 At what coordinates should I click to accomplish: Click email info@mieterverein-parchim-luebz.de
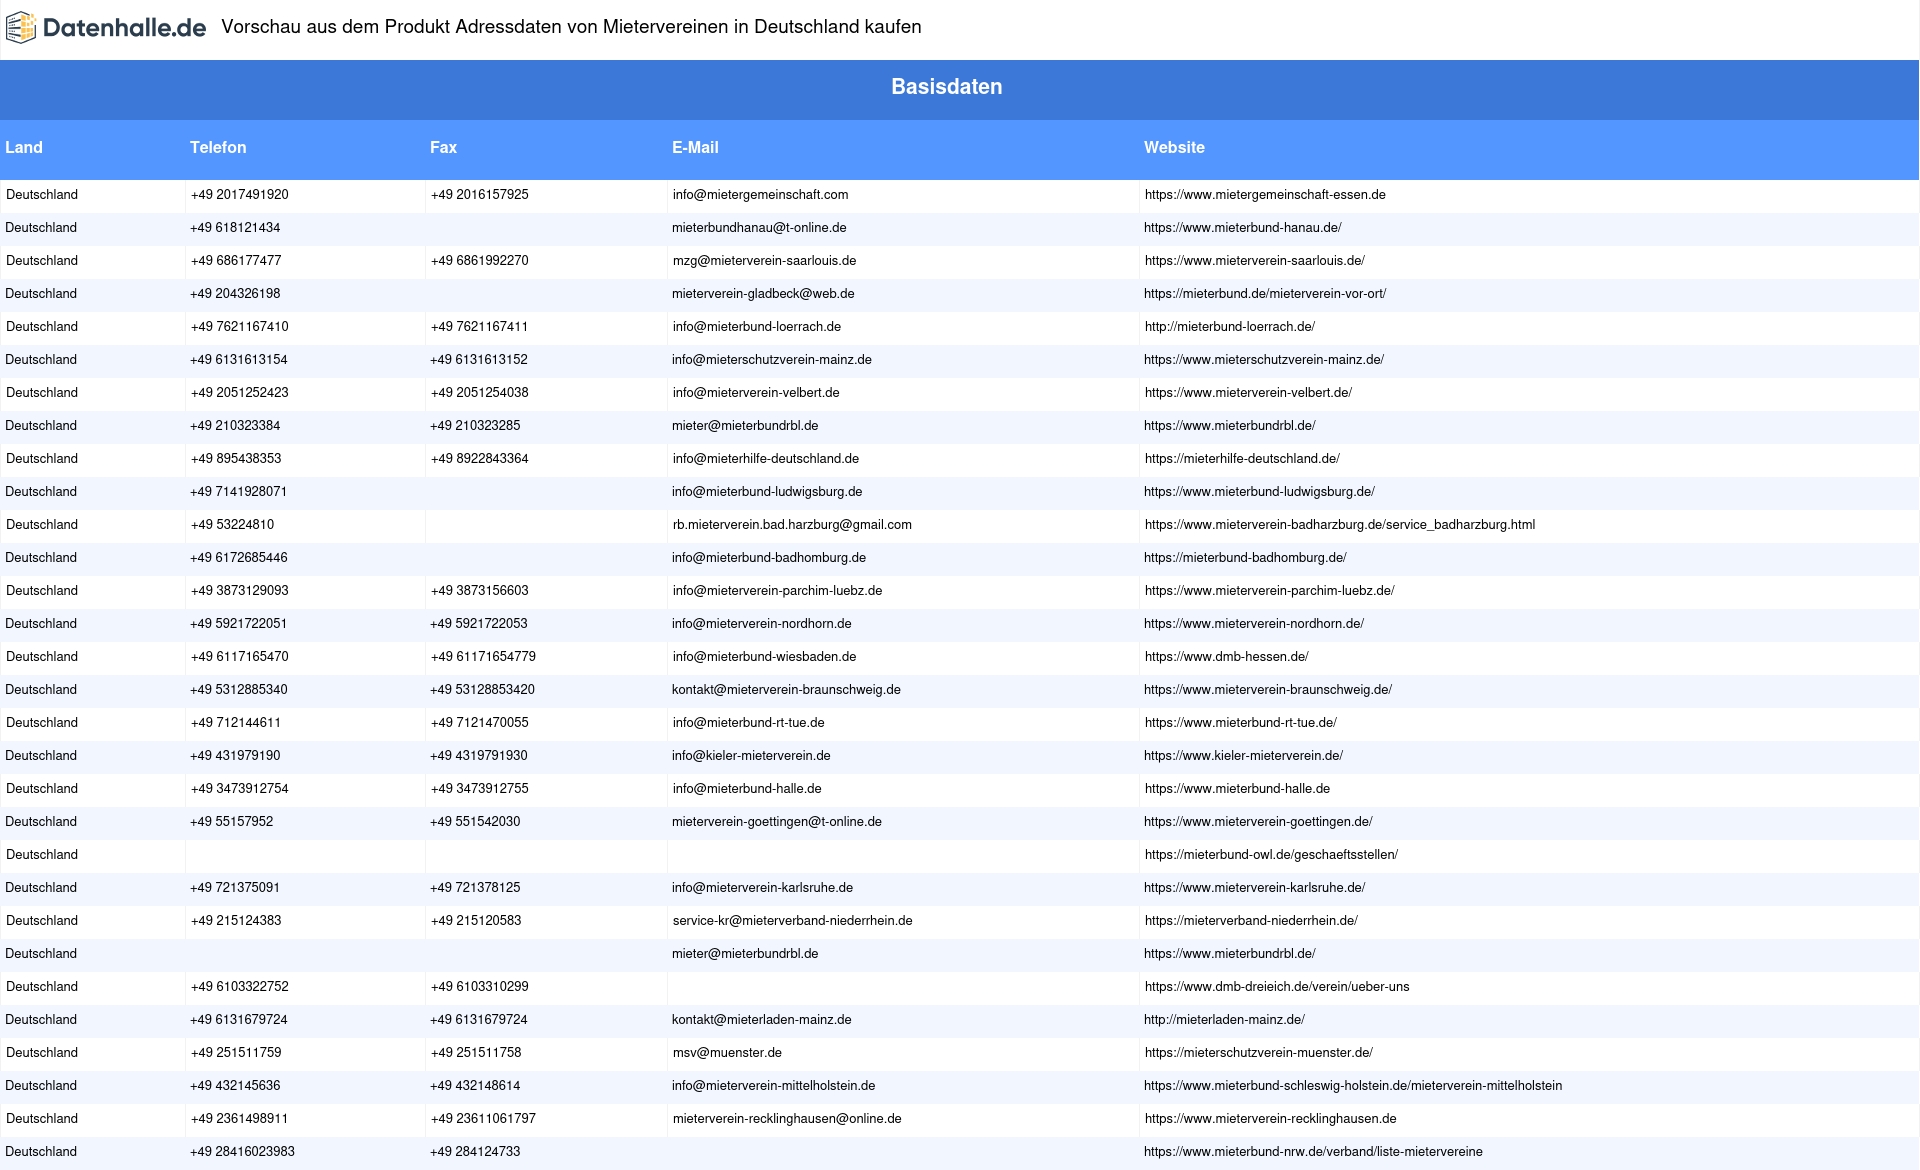click(778, 591)
